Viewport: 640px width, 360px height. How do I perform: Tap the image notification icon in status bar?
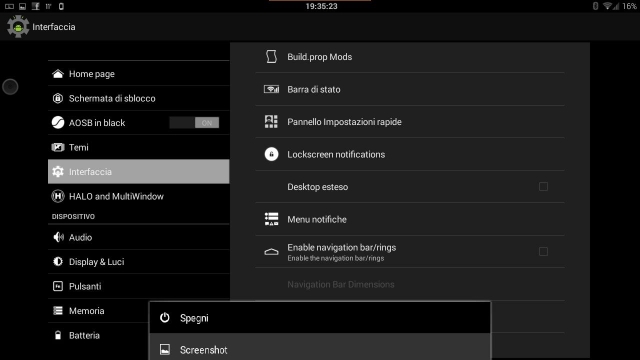tap(22, 6)
